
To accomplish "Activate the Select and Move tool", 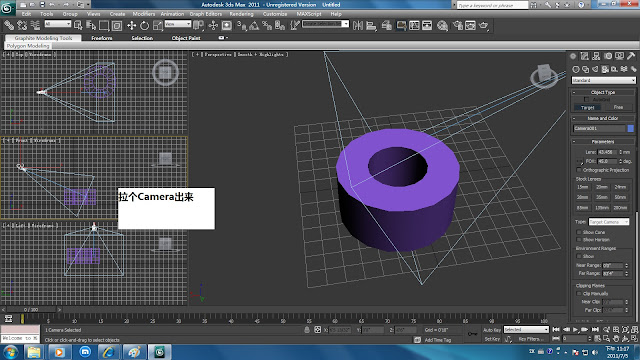I will pyautogui.click(x=131, y=25).
